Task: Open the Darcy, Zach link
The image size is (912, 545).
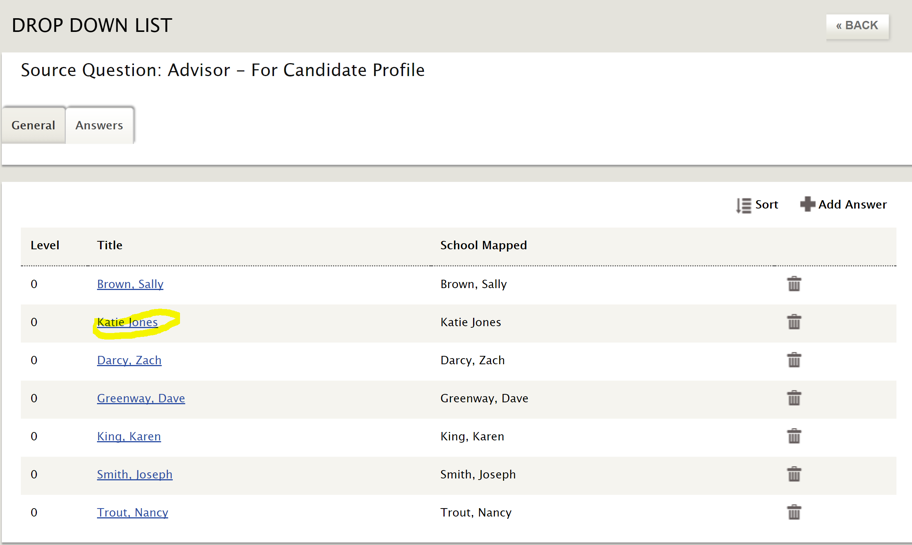Action: (x=129, y=360)
